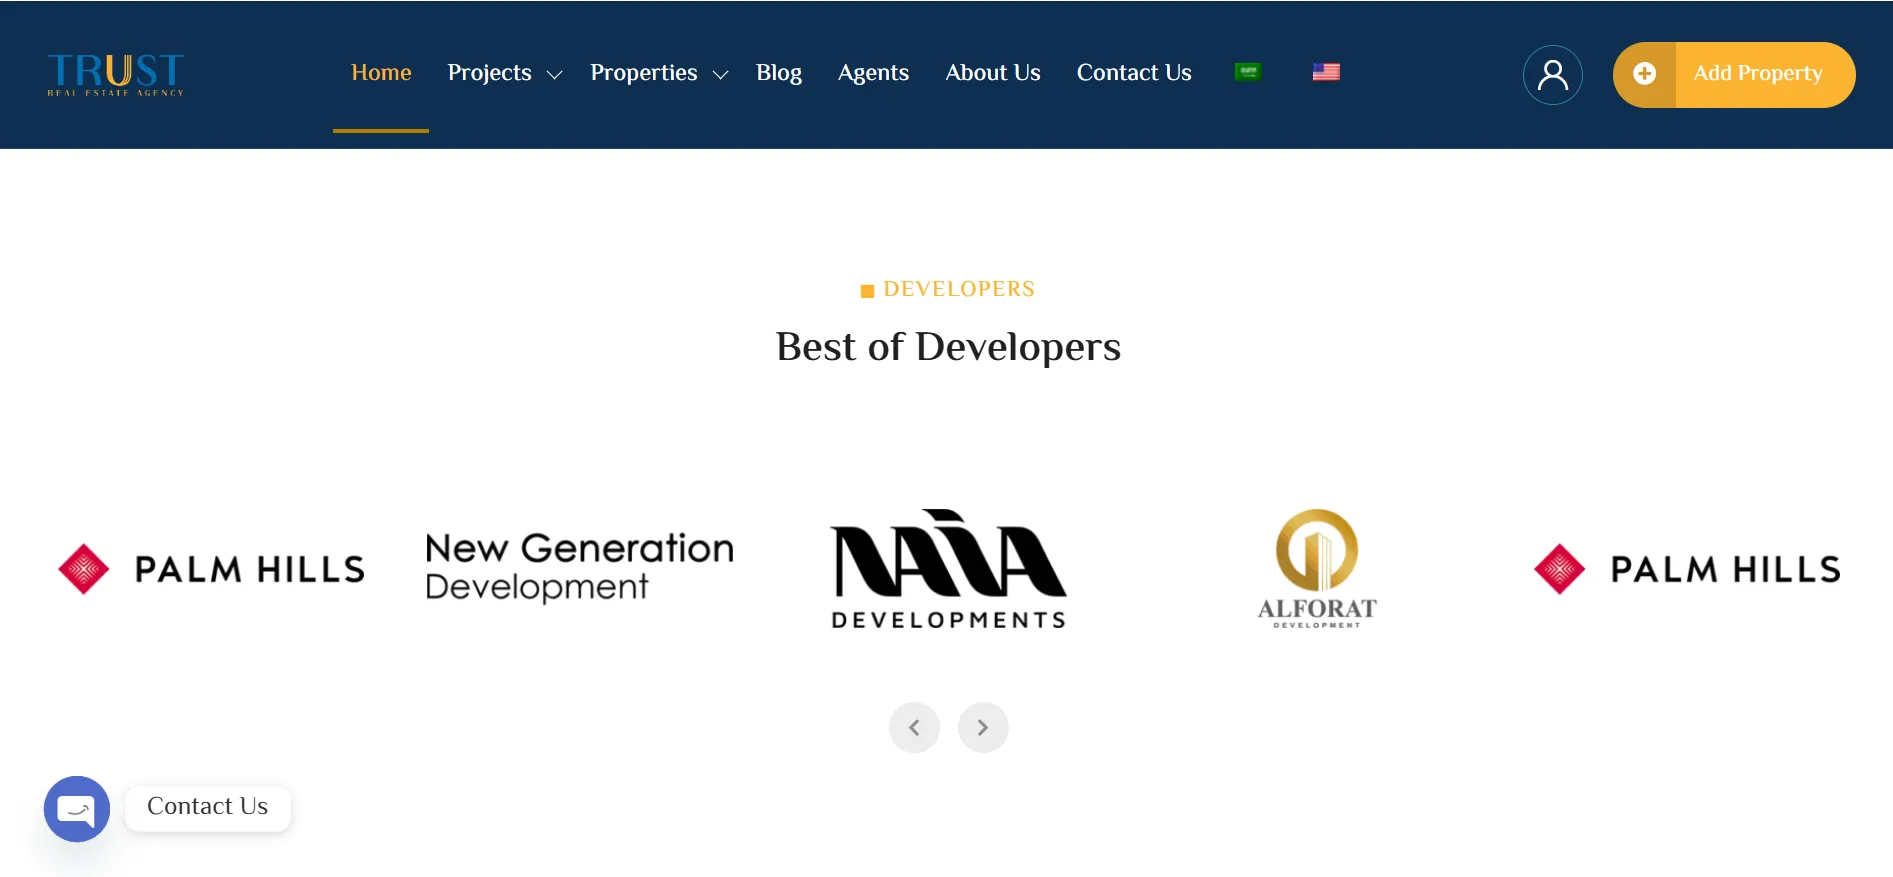
Task: Go to the Blog page
Action: 778,73
